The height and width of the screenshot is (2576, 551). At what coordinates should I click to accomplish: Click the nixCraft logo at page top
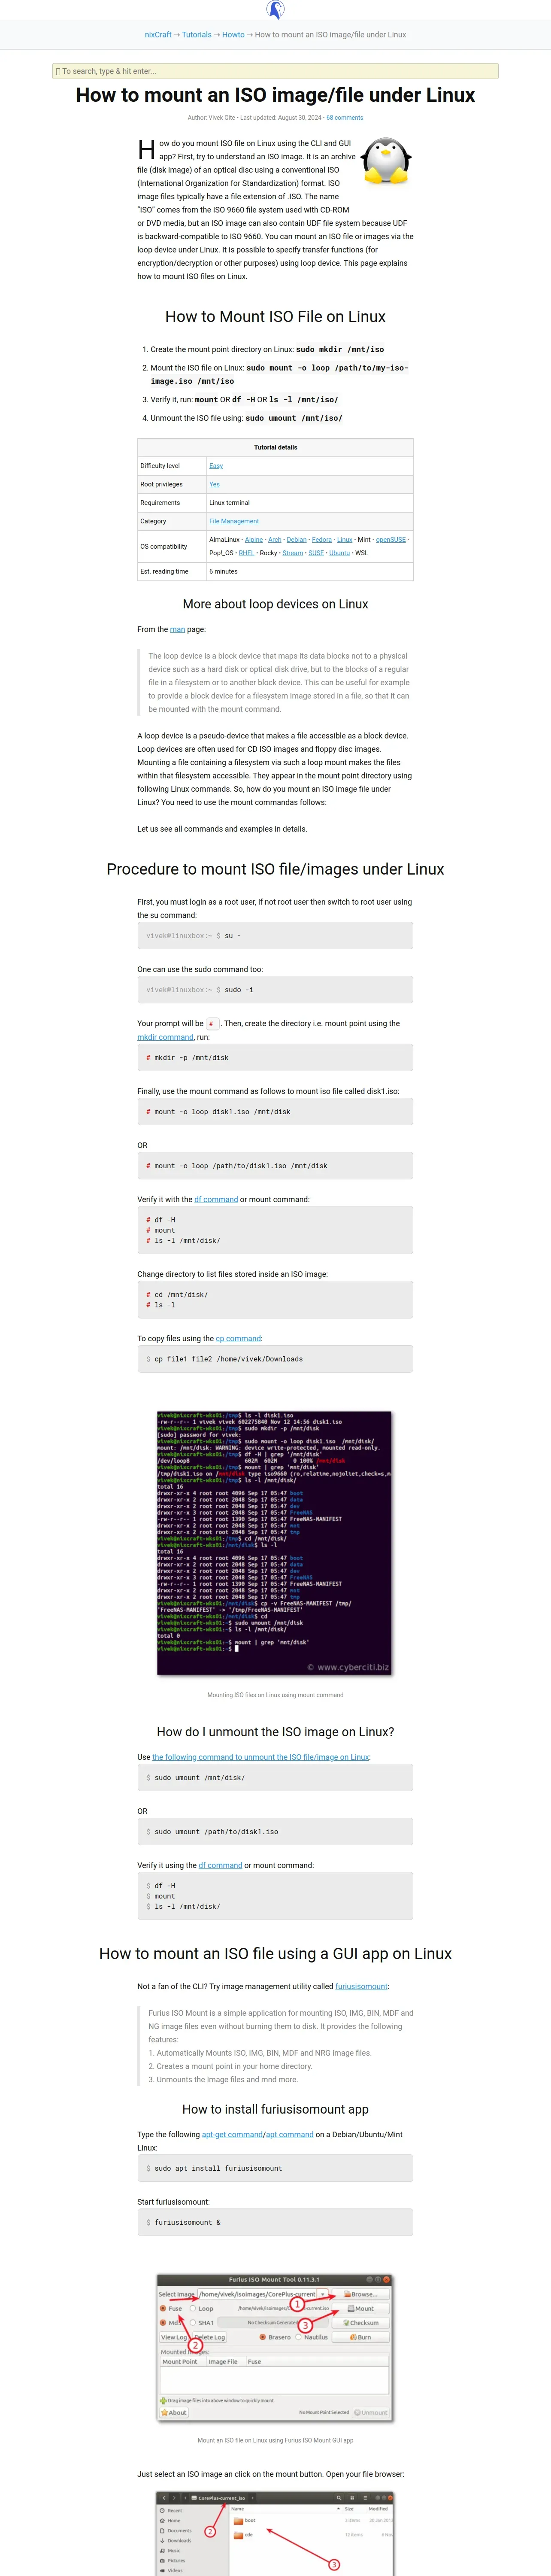coord(275,10)
